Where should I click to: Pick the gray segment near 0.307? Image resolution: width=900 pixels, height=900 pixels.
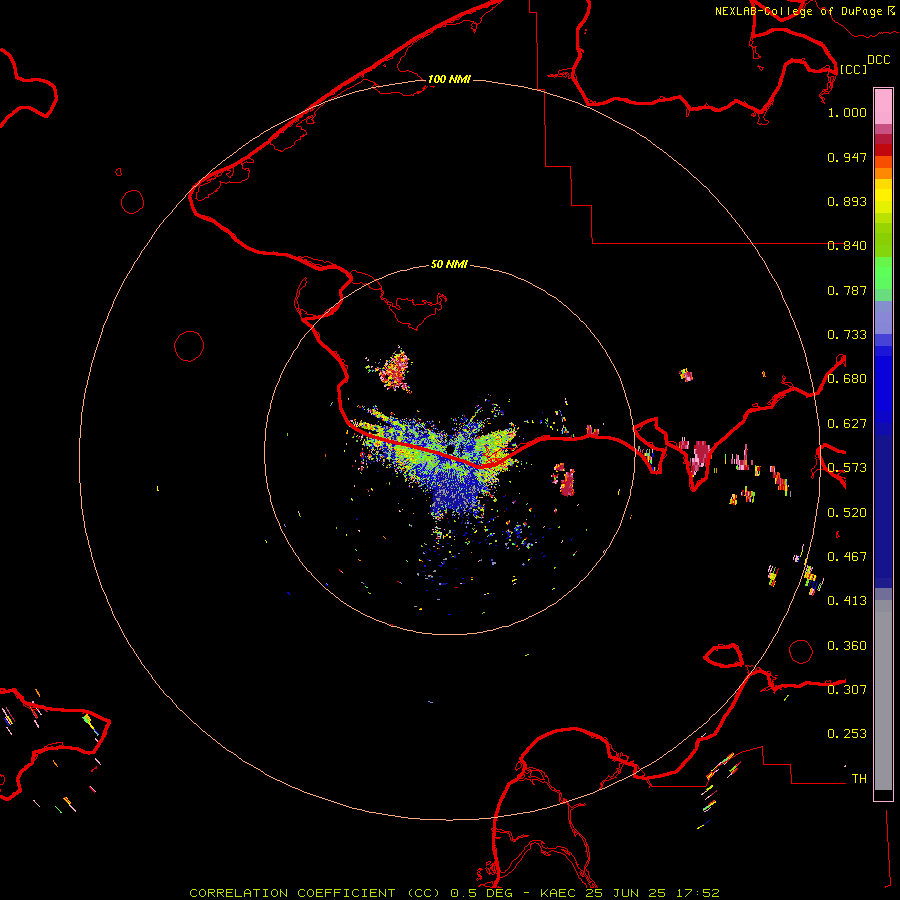point(883,695)
